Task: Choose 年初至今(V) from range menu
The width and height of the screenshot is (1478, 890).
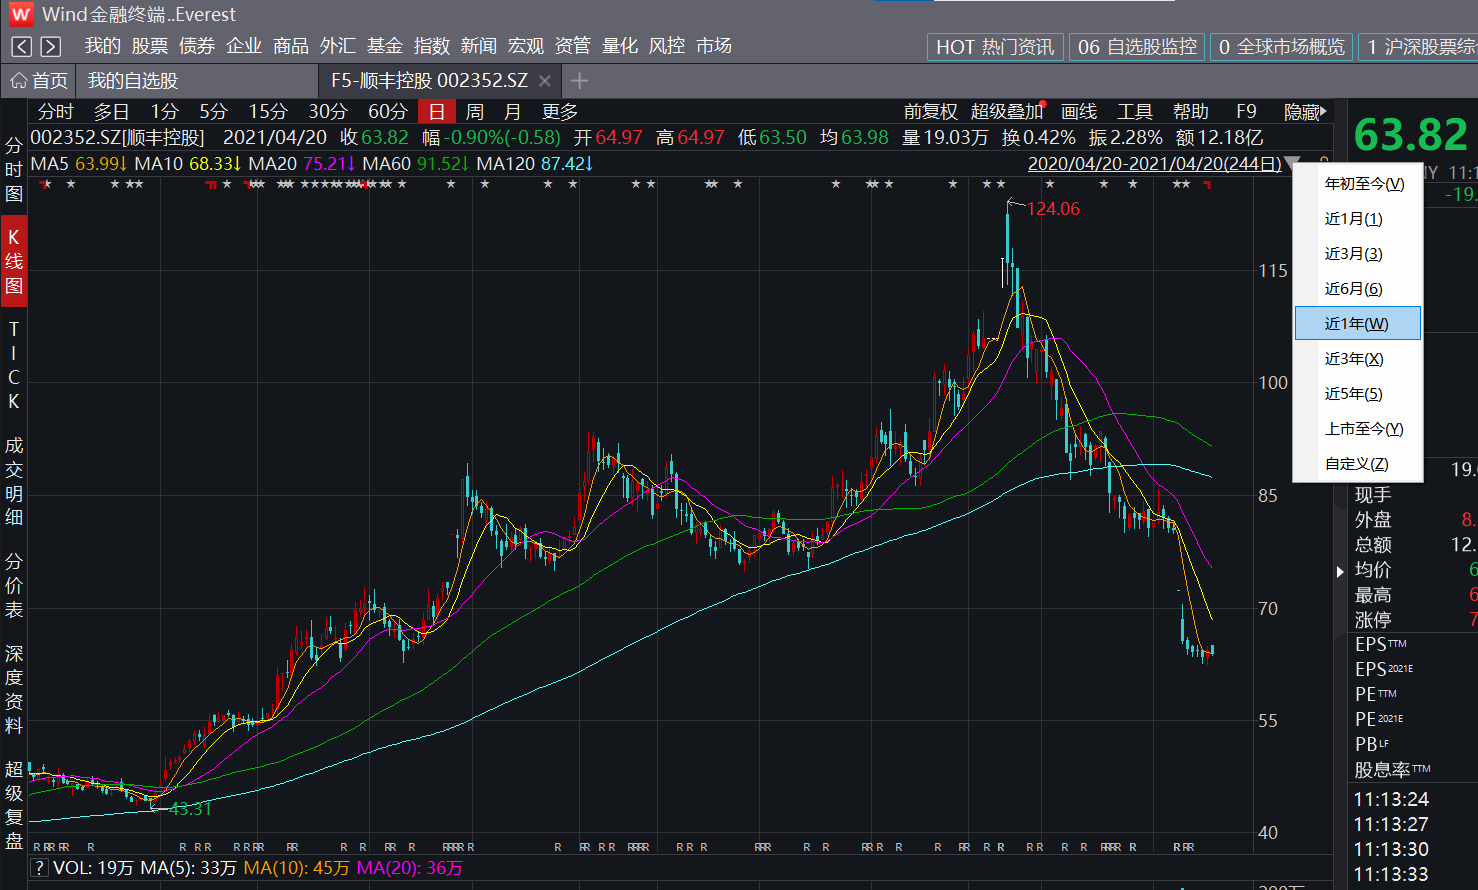Action: coord(1357,184)
